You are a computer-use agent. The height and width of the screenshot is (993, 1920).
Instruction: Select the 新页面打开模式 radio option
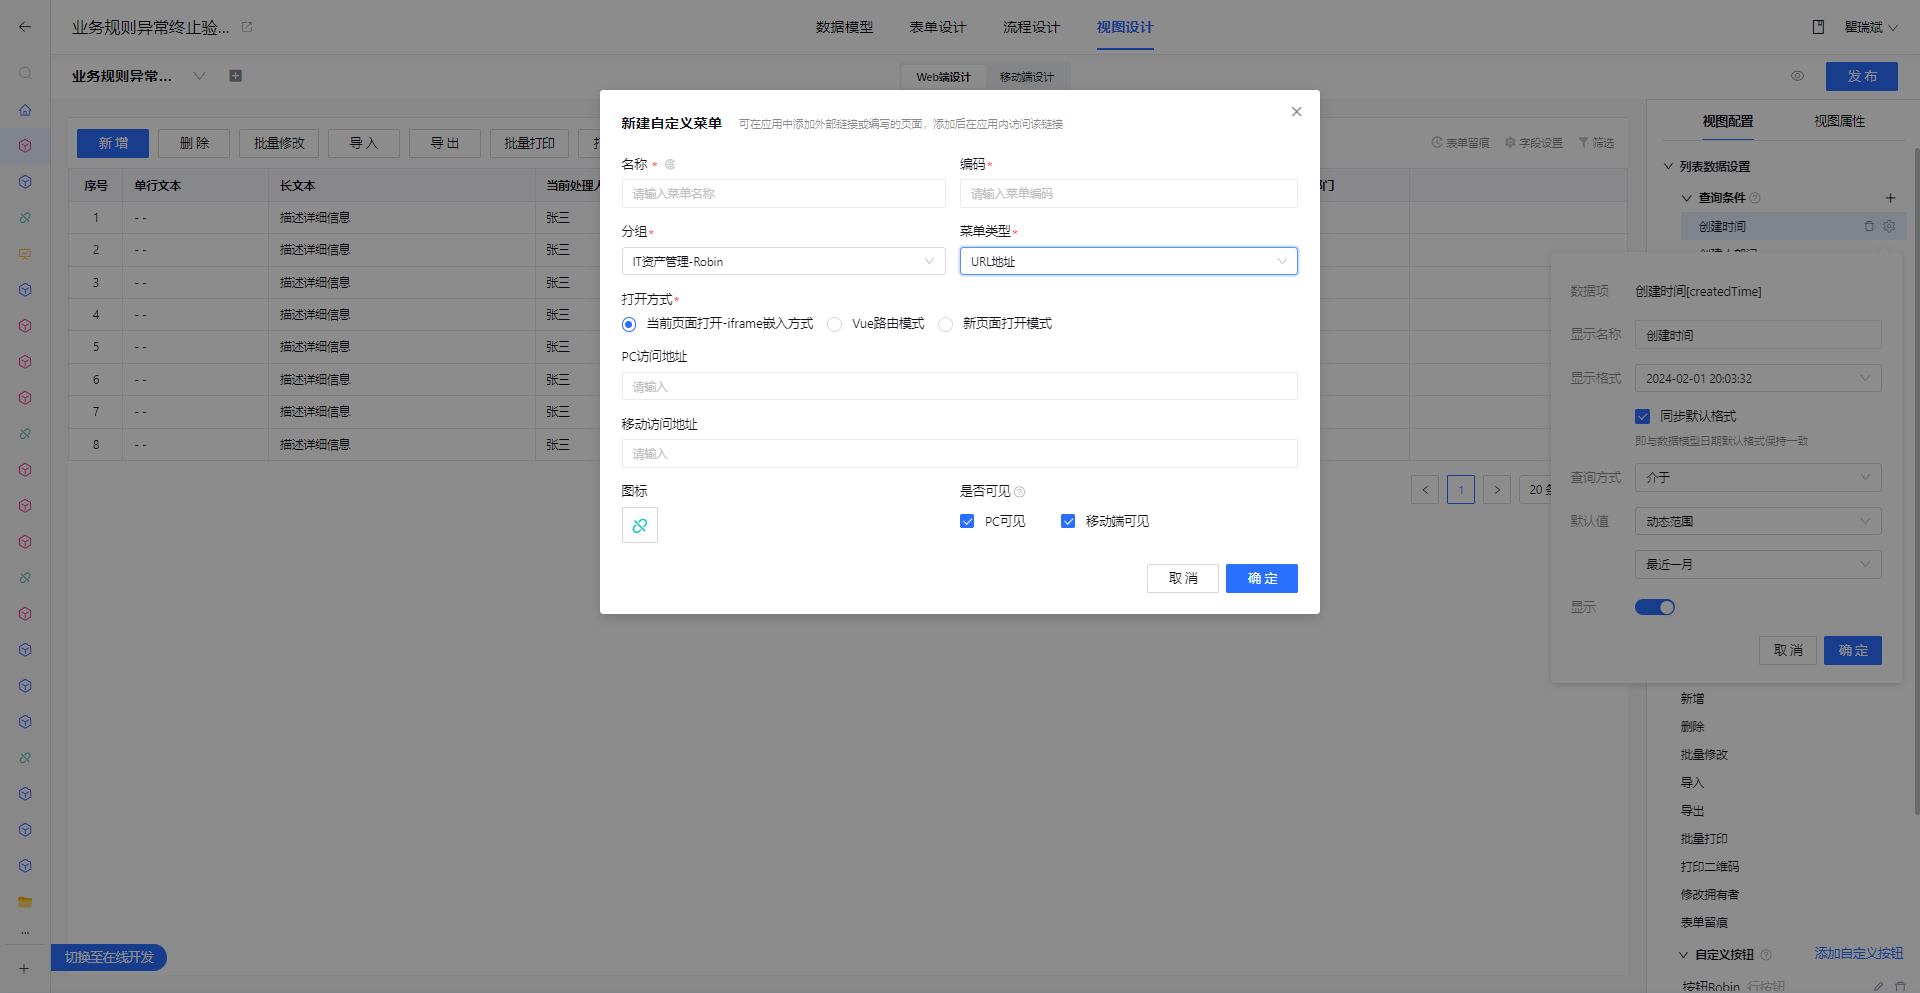coord(945,324)
